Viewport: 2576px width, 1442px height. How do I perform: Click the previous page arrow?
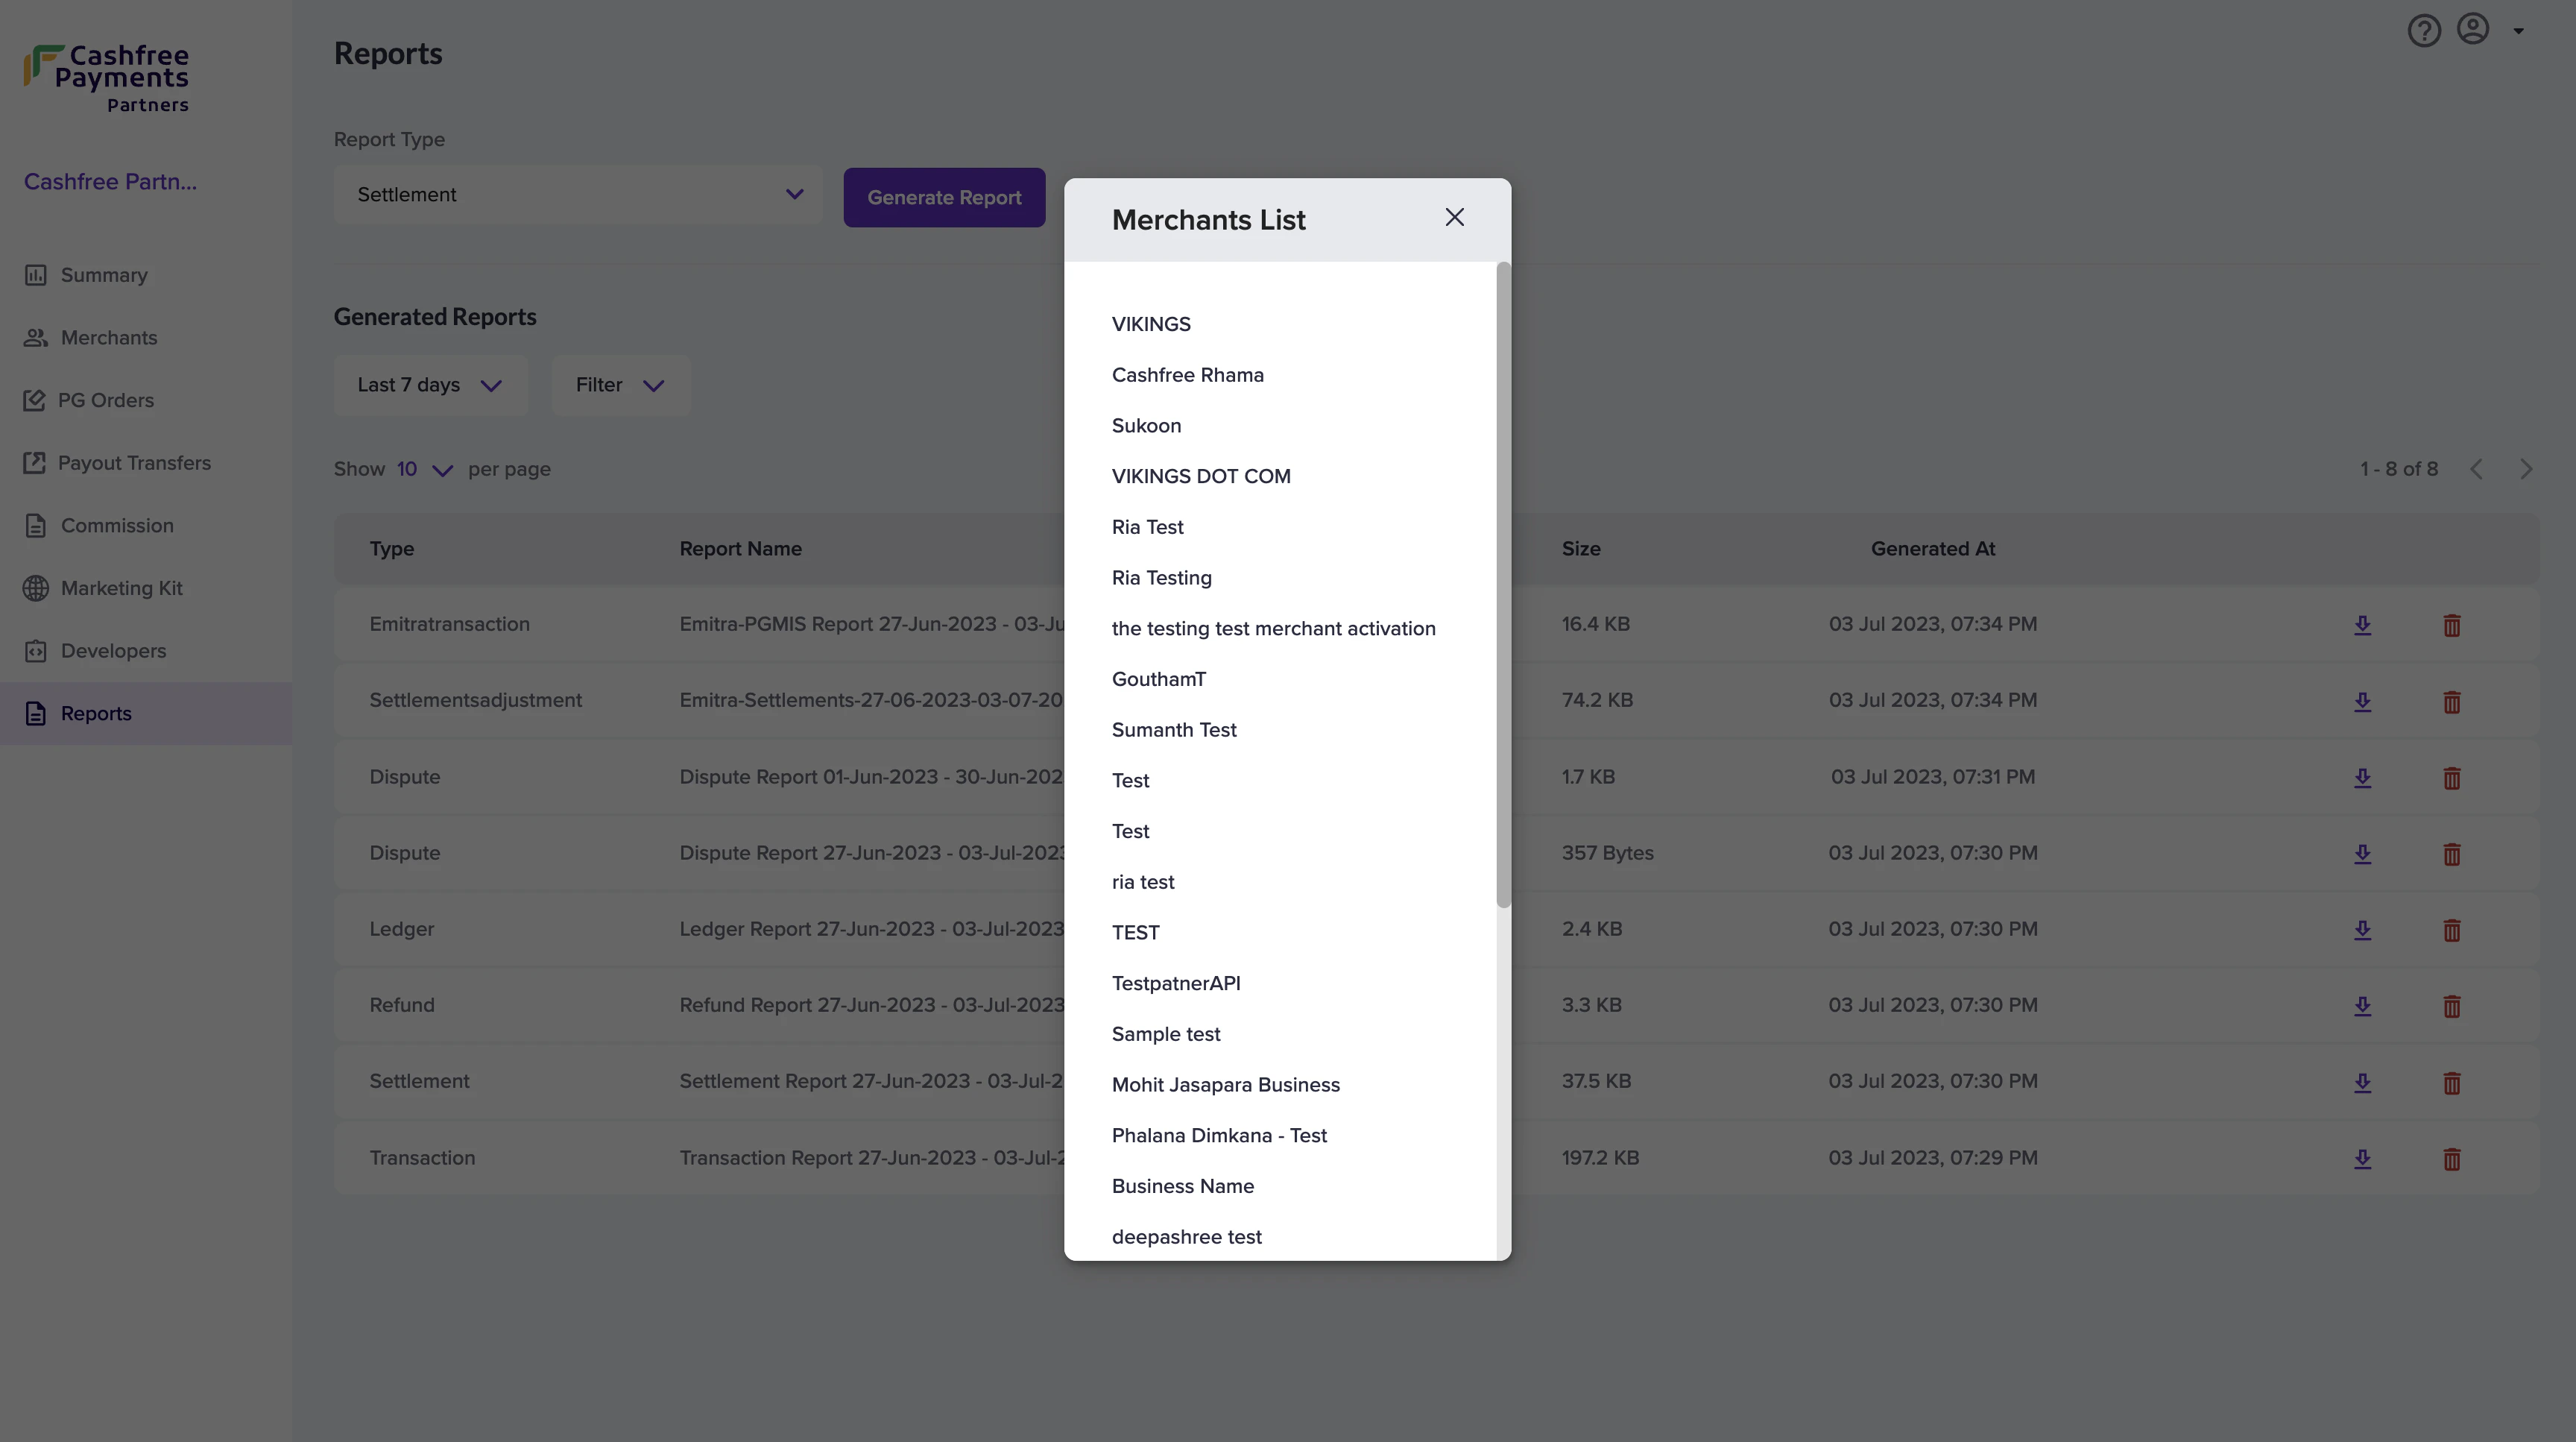[x=2476, y=469]
